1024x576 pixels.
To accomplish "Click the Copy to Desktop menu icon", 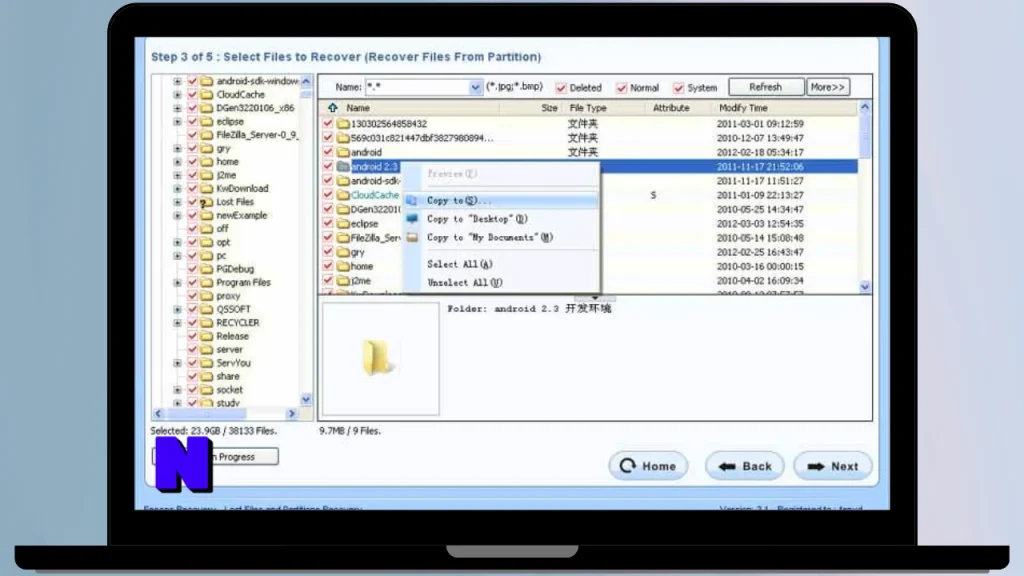I will 412,219.
